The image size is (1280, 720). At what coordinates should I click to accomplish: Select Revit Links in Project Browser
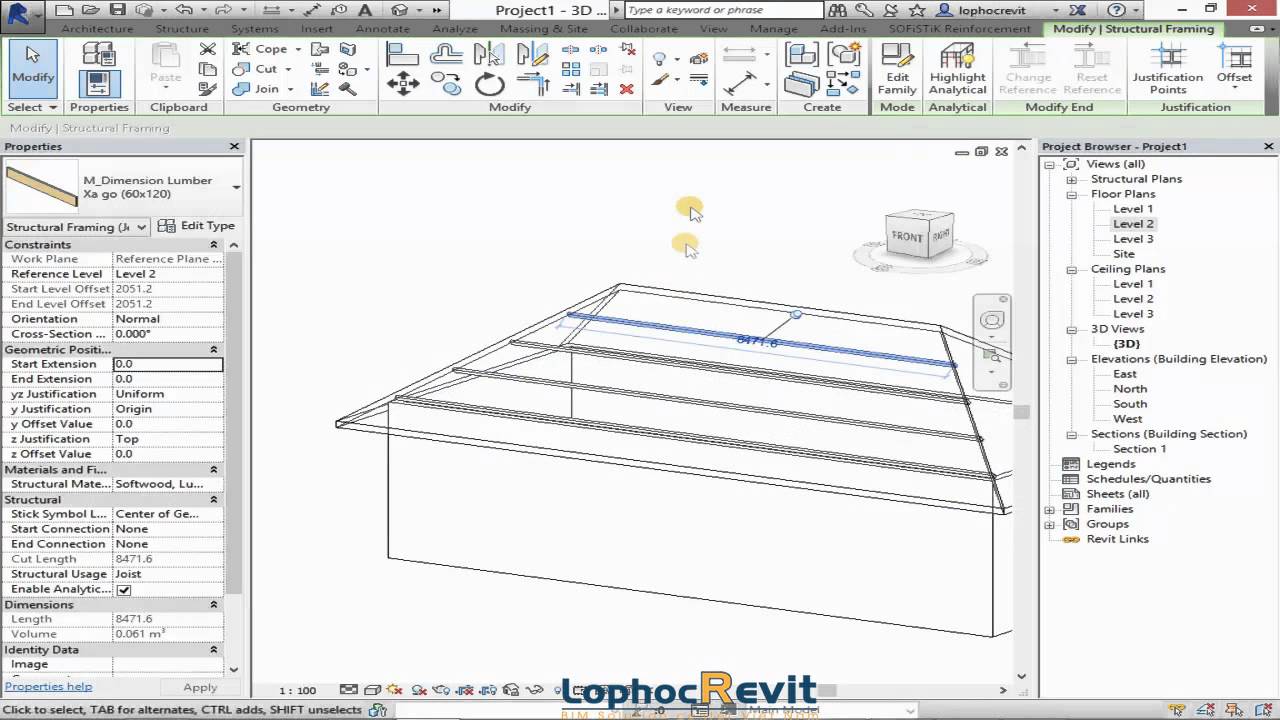tap(1117, 539)
